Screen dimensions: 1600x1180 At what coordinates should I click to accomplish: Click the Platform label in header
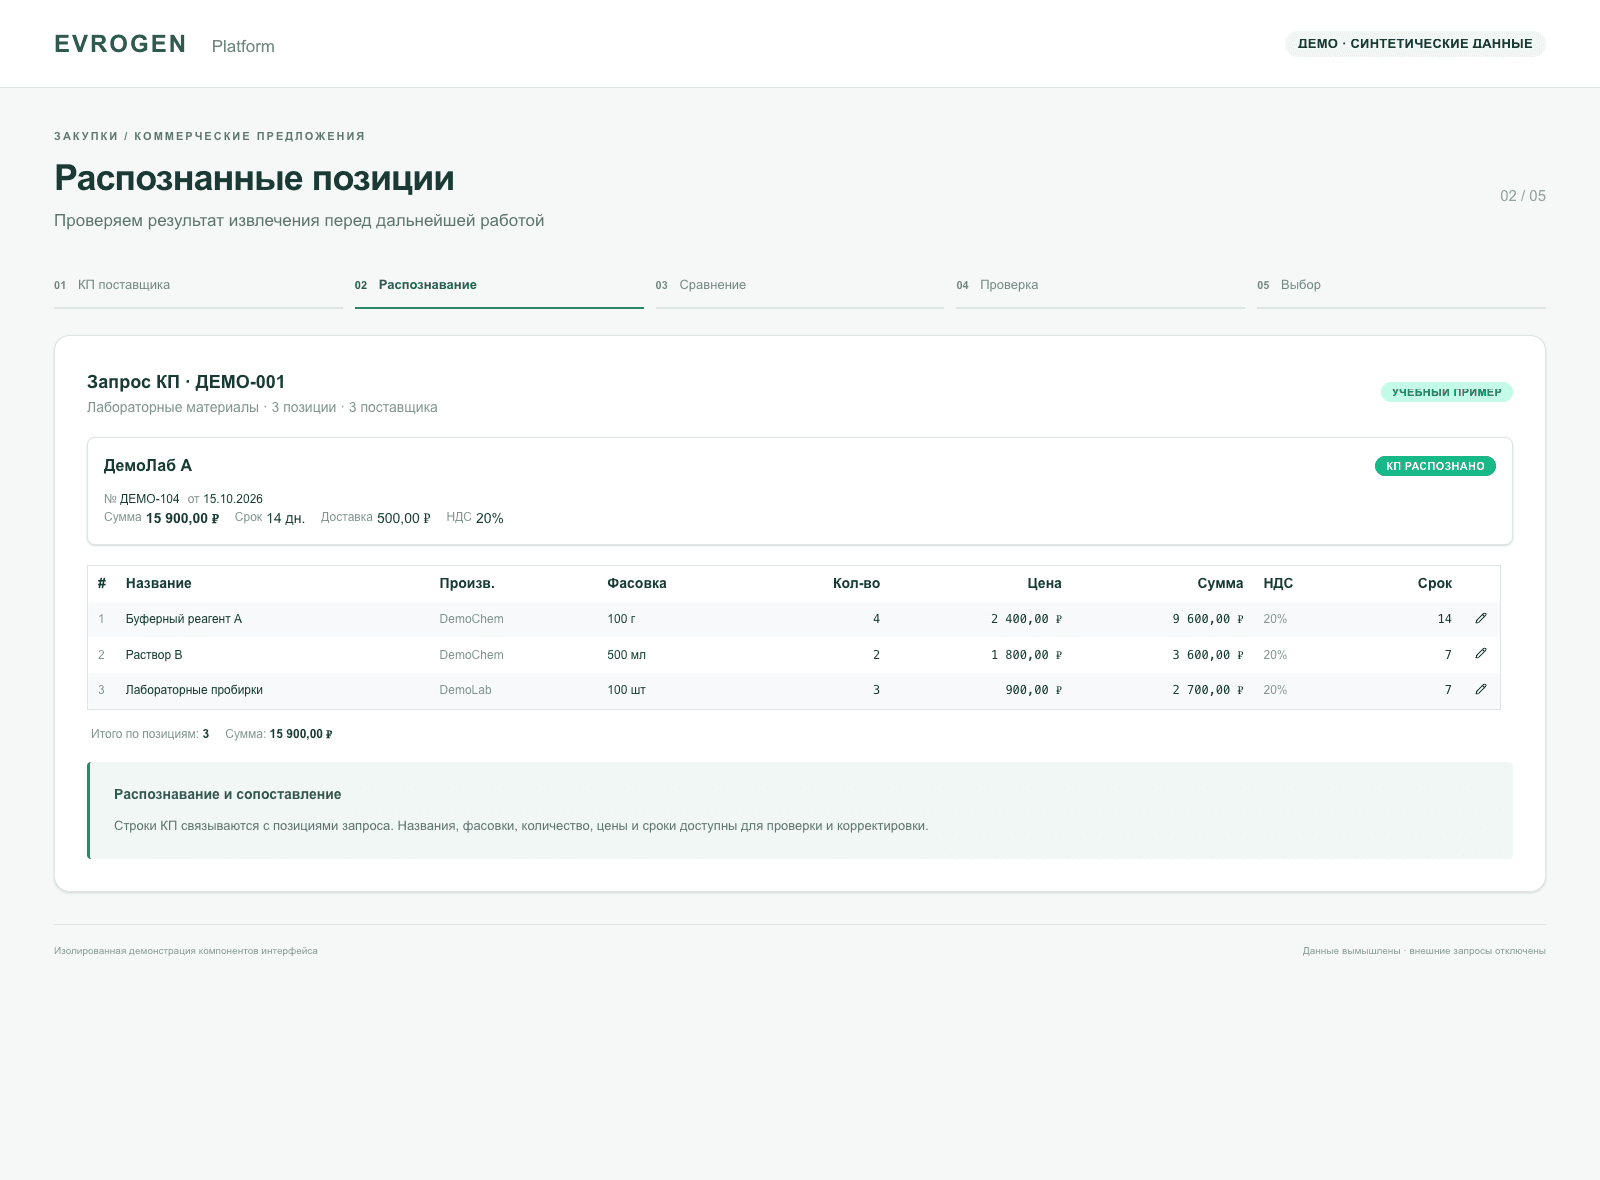(243, 46)
